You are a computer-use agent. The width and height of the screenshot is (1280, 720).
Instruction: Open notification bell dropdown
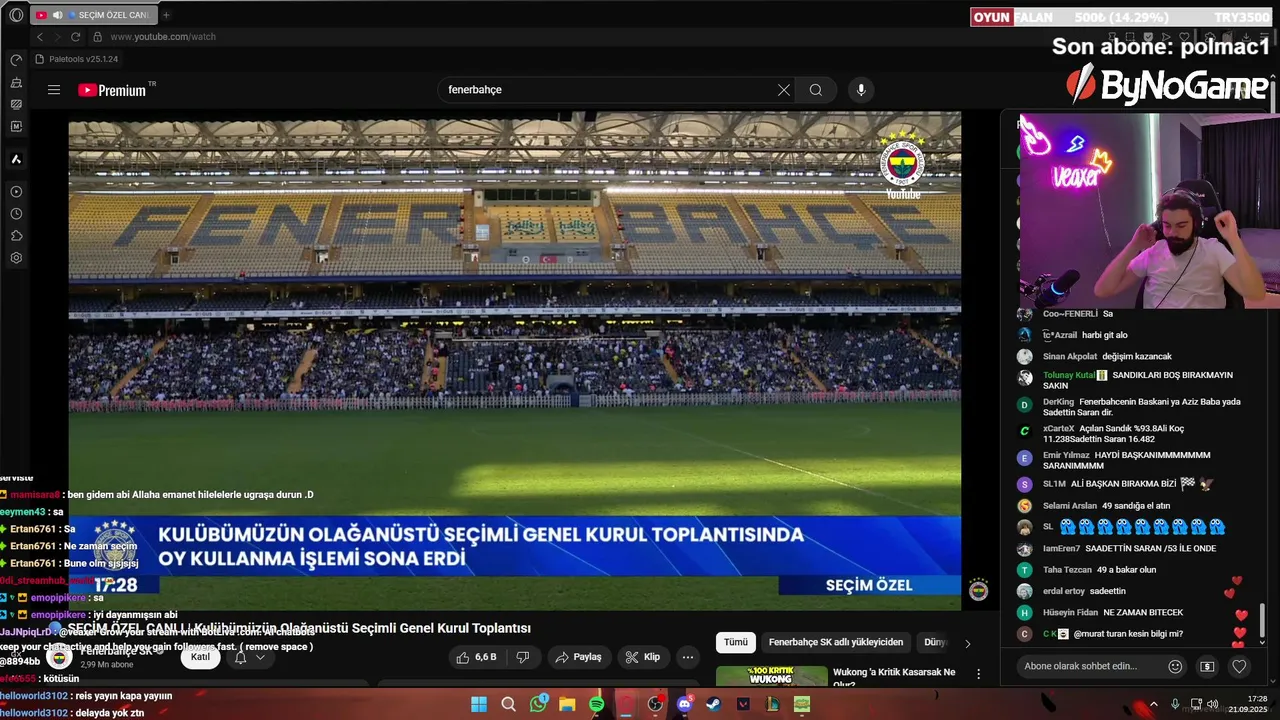click(x=250, y=657)
